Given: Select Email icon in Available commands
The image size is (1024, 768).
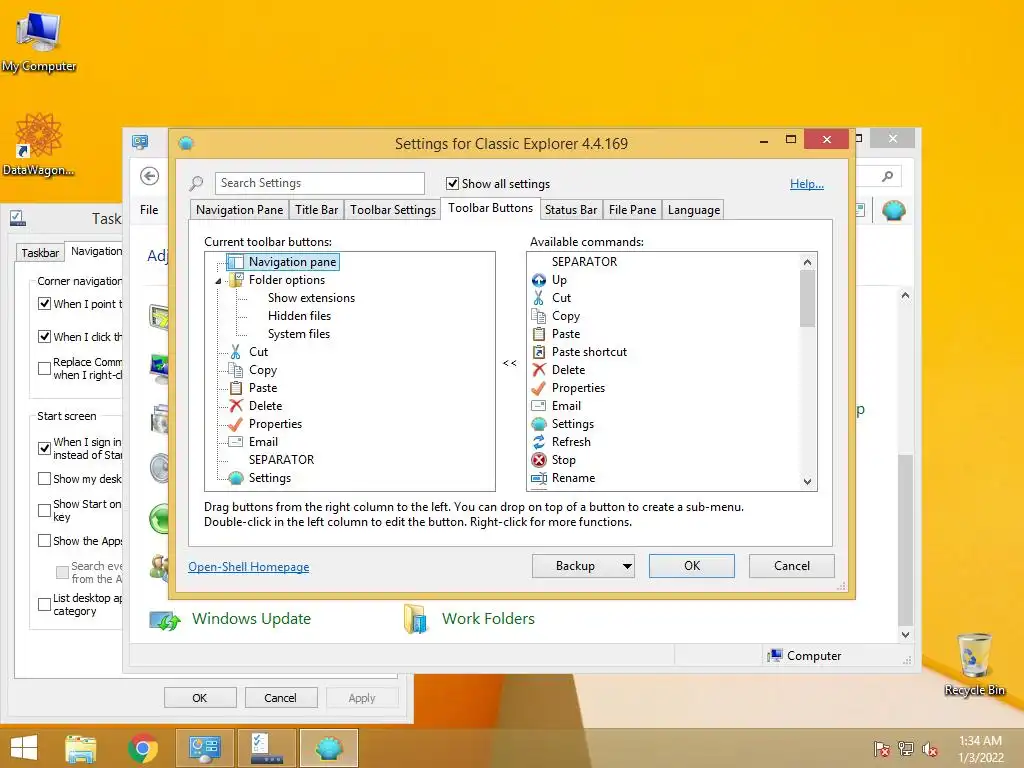Looking at the screenshot, I should click(539, 406).
